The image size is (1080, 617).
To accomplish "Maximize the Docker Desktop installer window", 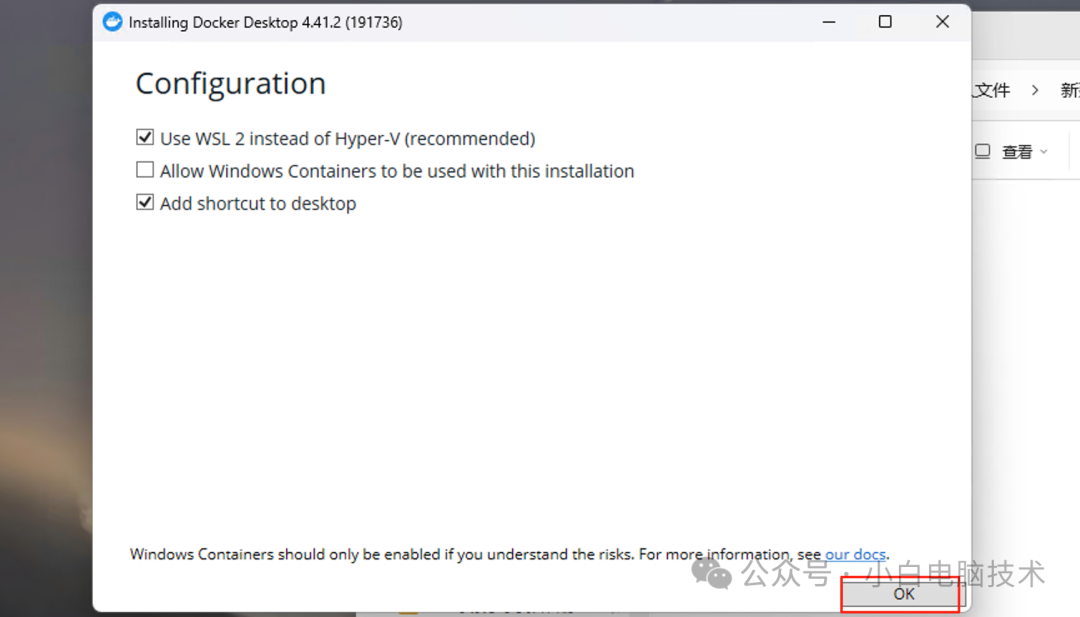I will pyautogui.click(x=885, y=22).
